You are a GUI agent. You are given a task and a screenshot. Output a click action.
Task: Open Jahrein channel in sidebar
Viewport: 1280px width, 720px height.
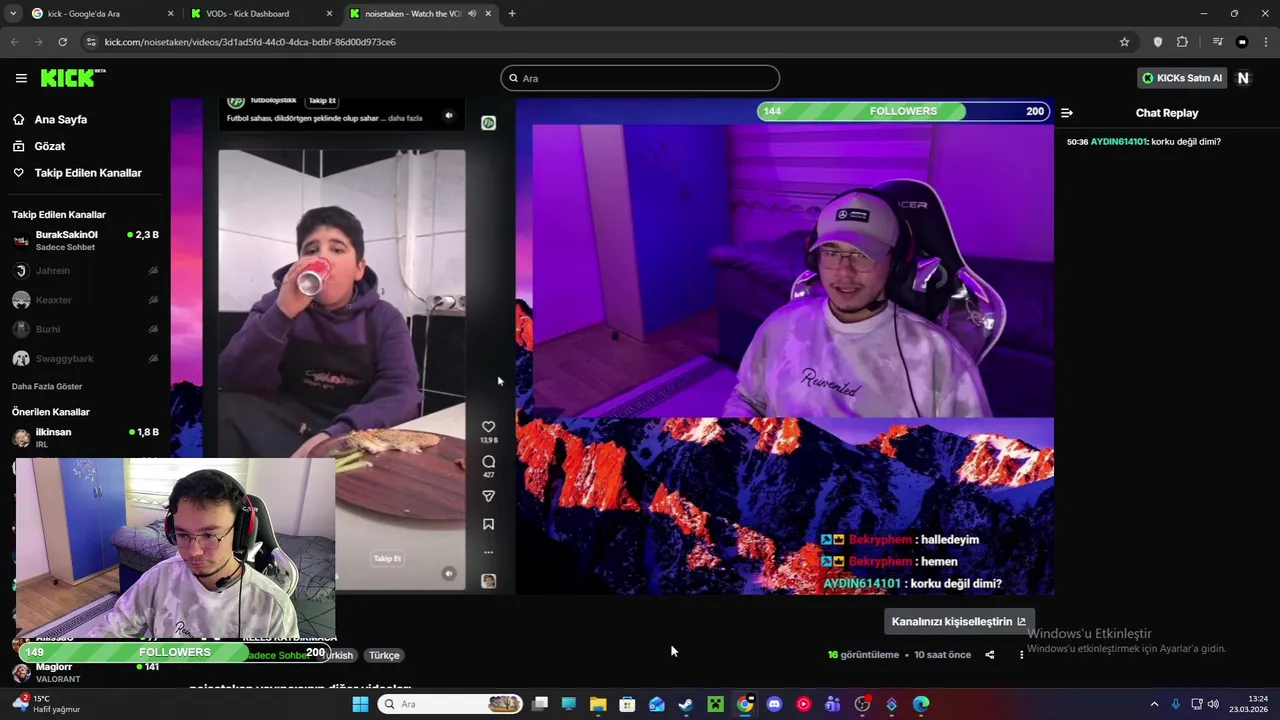pyautogui.click(x=85, y=271)
